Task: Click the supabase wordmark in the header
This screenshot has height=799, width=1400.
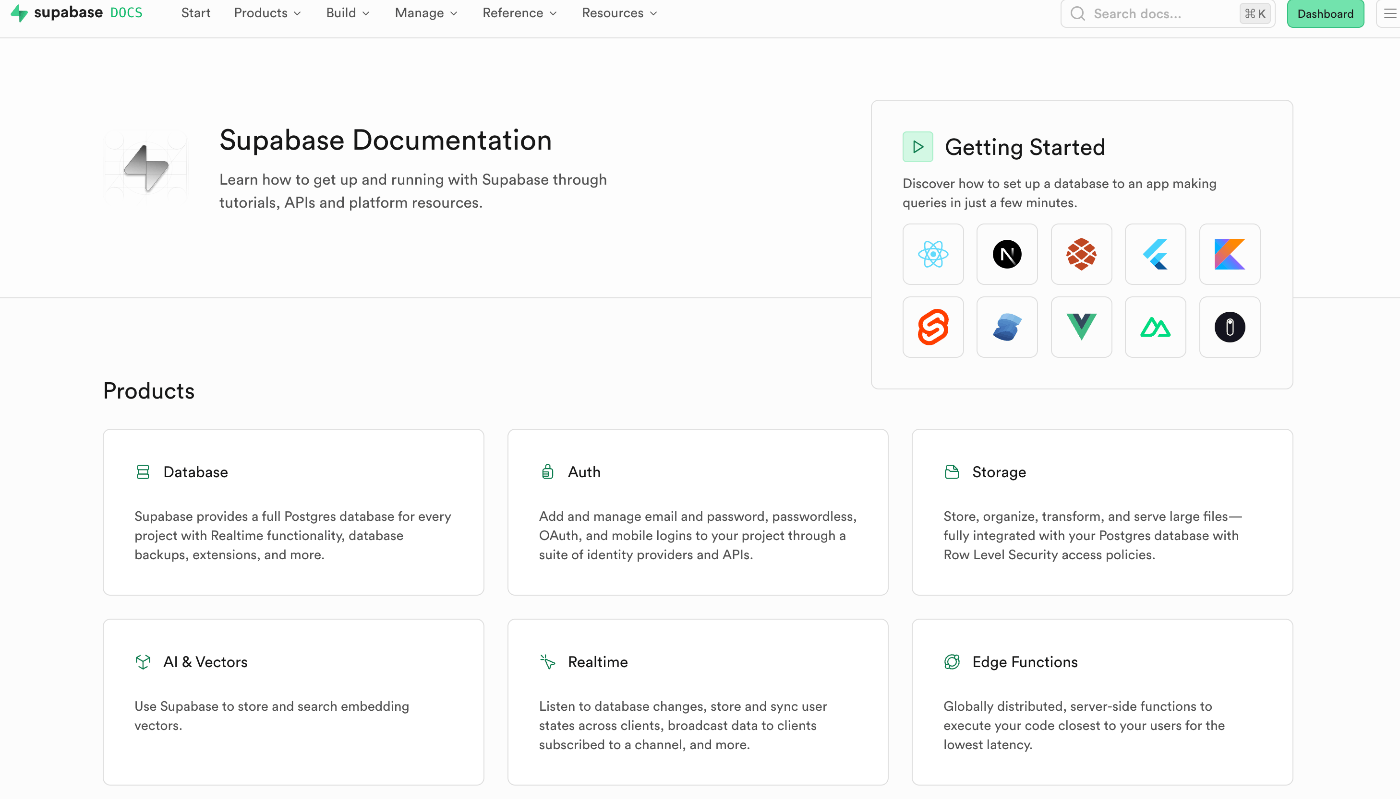Action: [x=69, y=13]
